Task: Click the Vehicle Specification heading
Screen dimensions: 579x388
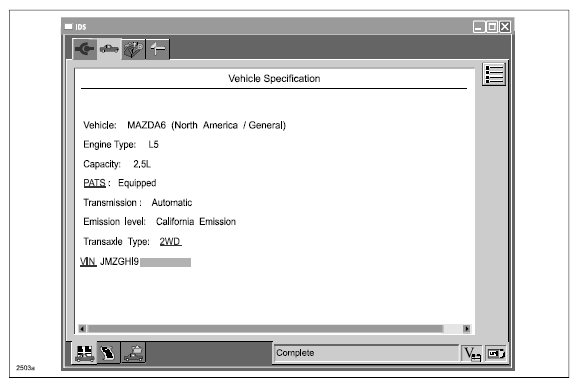Action: (x=274, y=79)
